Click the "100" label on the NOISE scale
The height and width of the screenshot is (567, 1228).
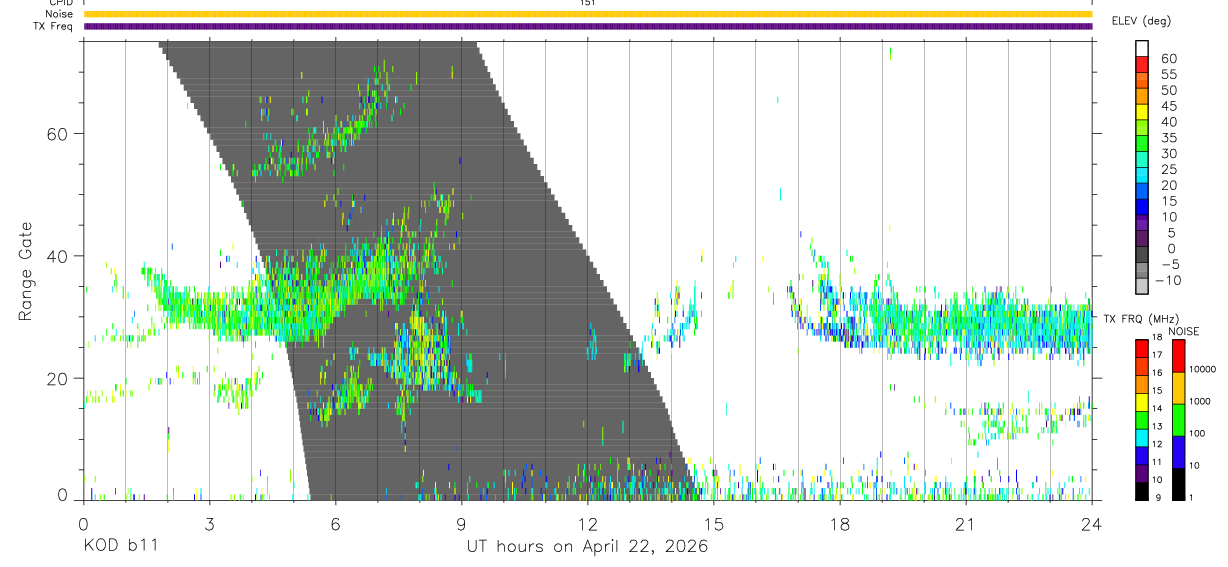pos(1196,433)
